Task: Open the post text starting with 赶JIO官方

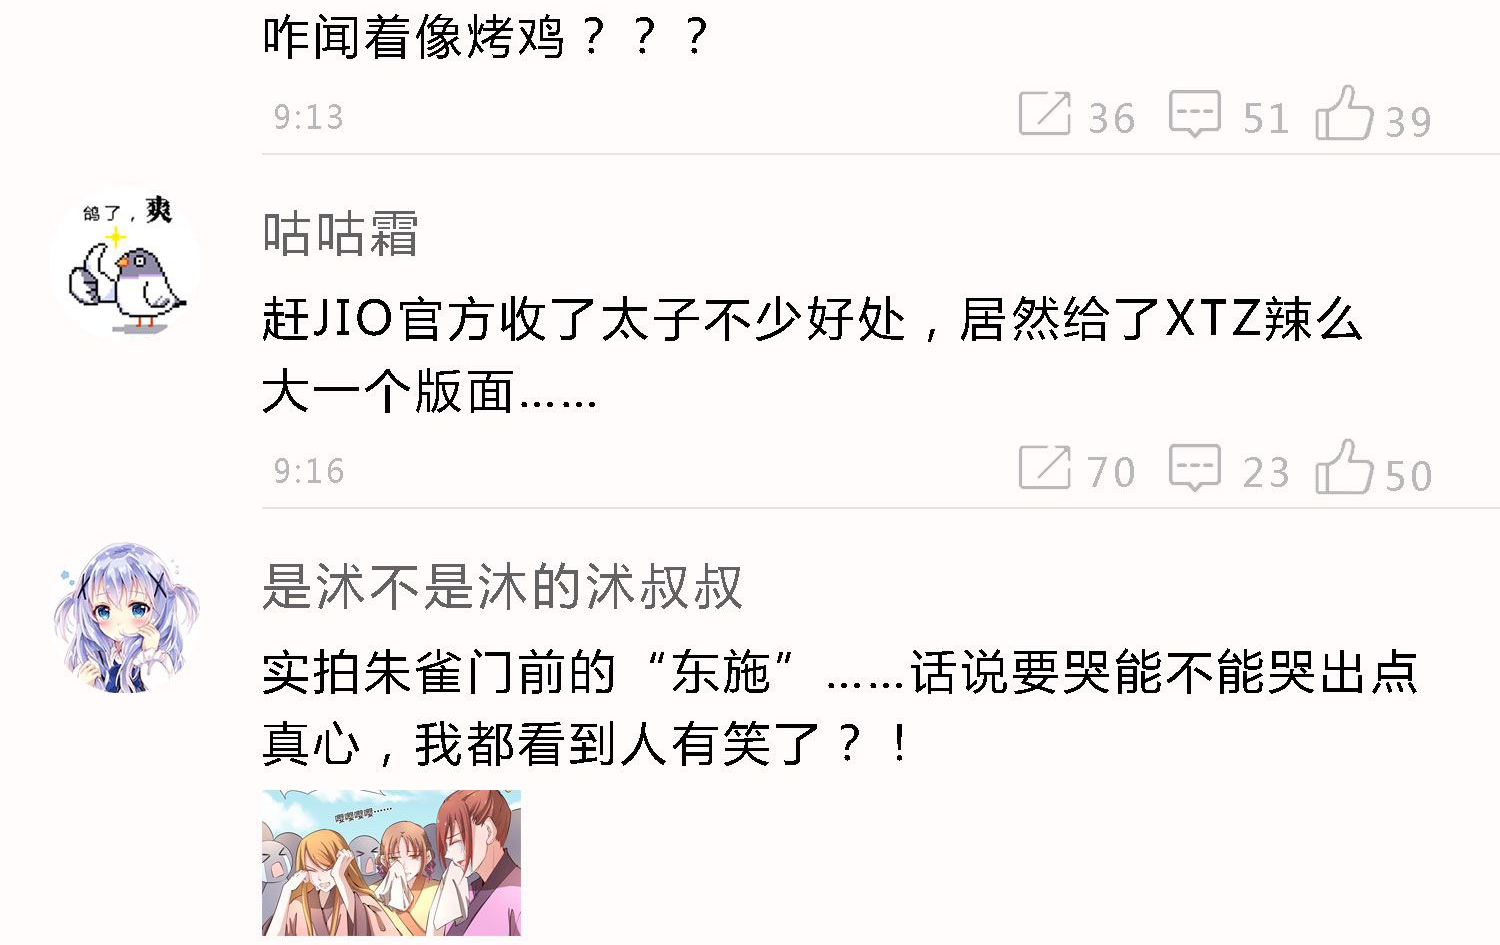Action: 812,355
